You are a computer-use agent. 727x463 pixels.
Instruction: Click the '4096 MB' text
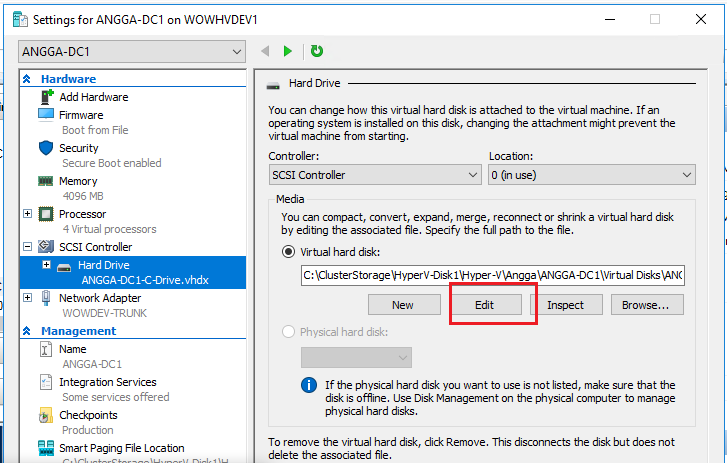[x=83, y=196]
